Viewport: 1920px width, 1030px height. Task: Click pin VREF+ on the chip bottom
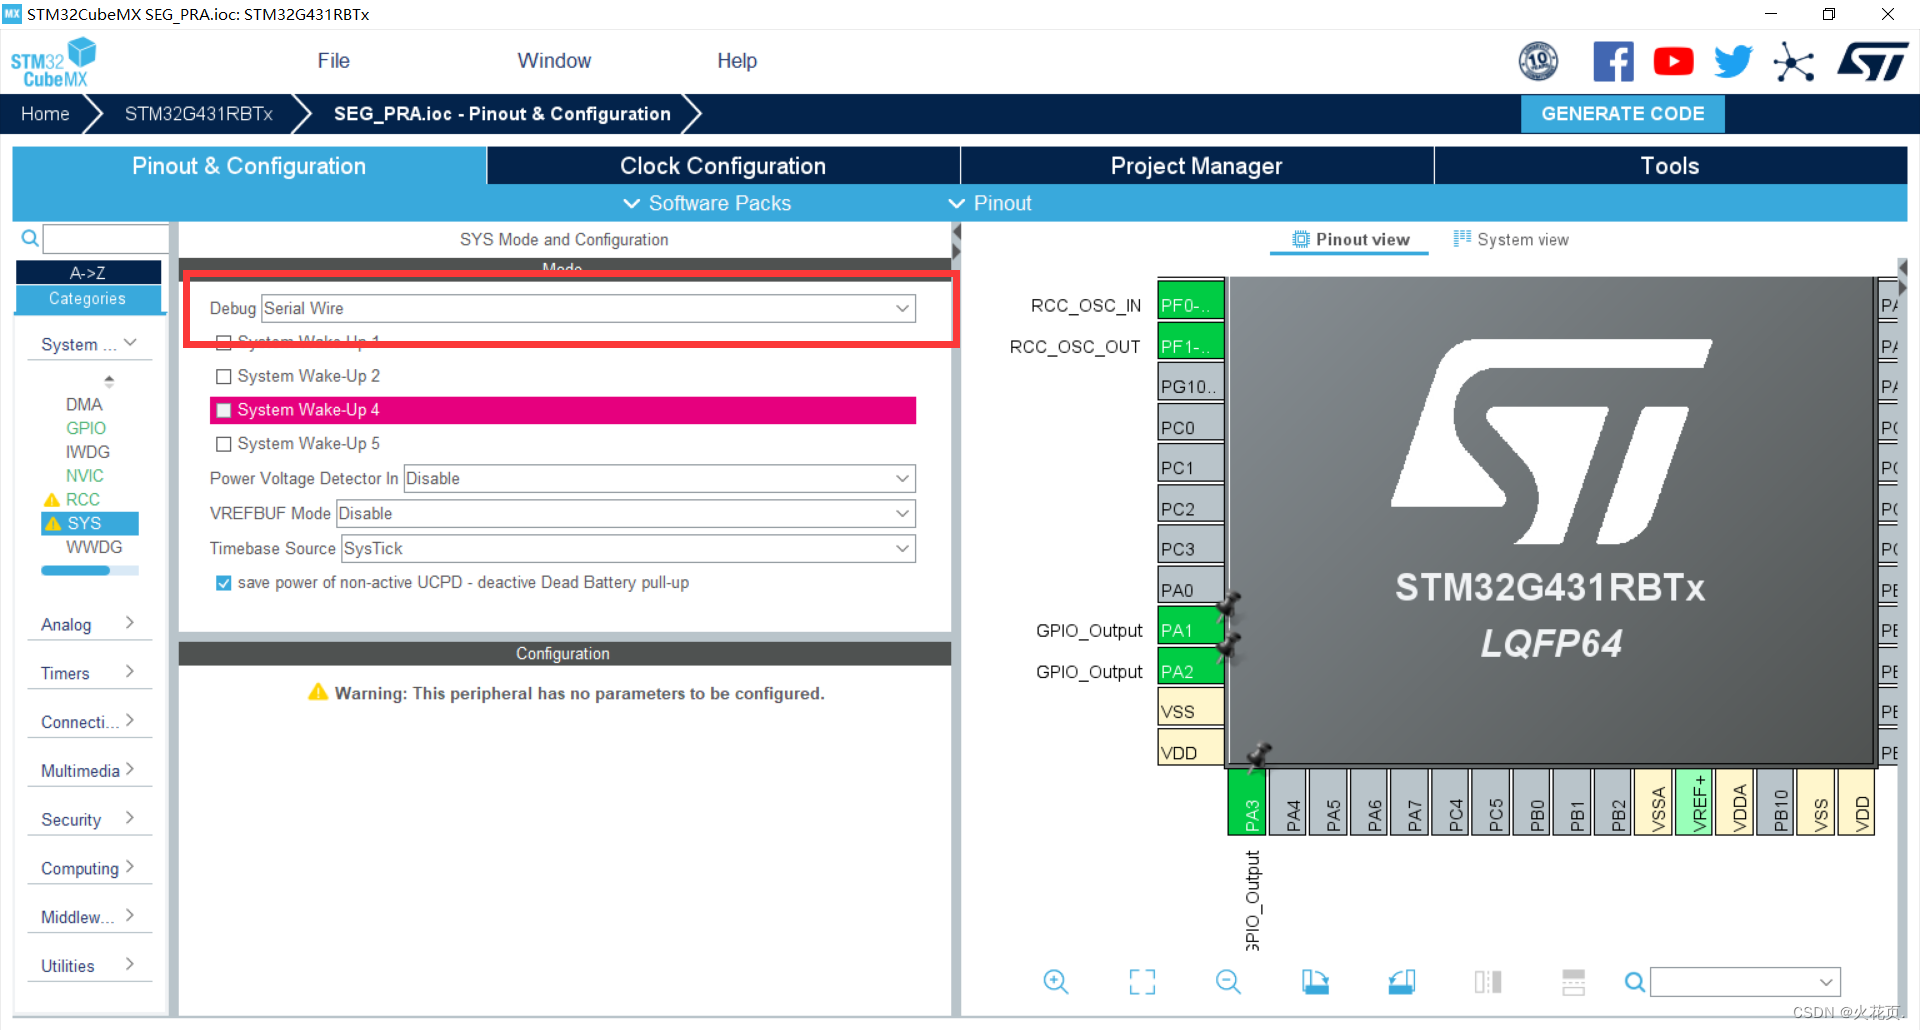(1695, 803)
